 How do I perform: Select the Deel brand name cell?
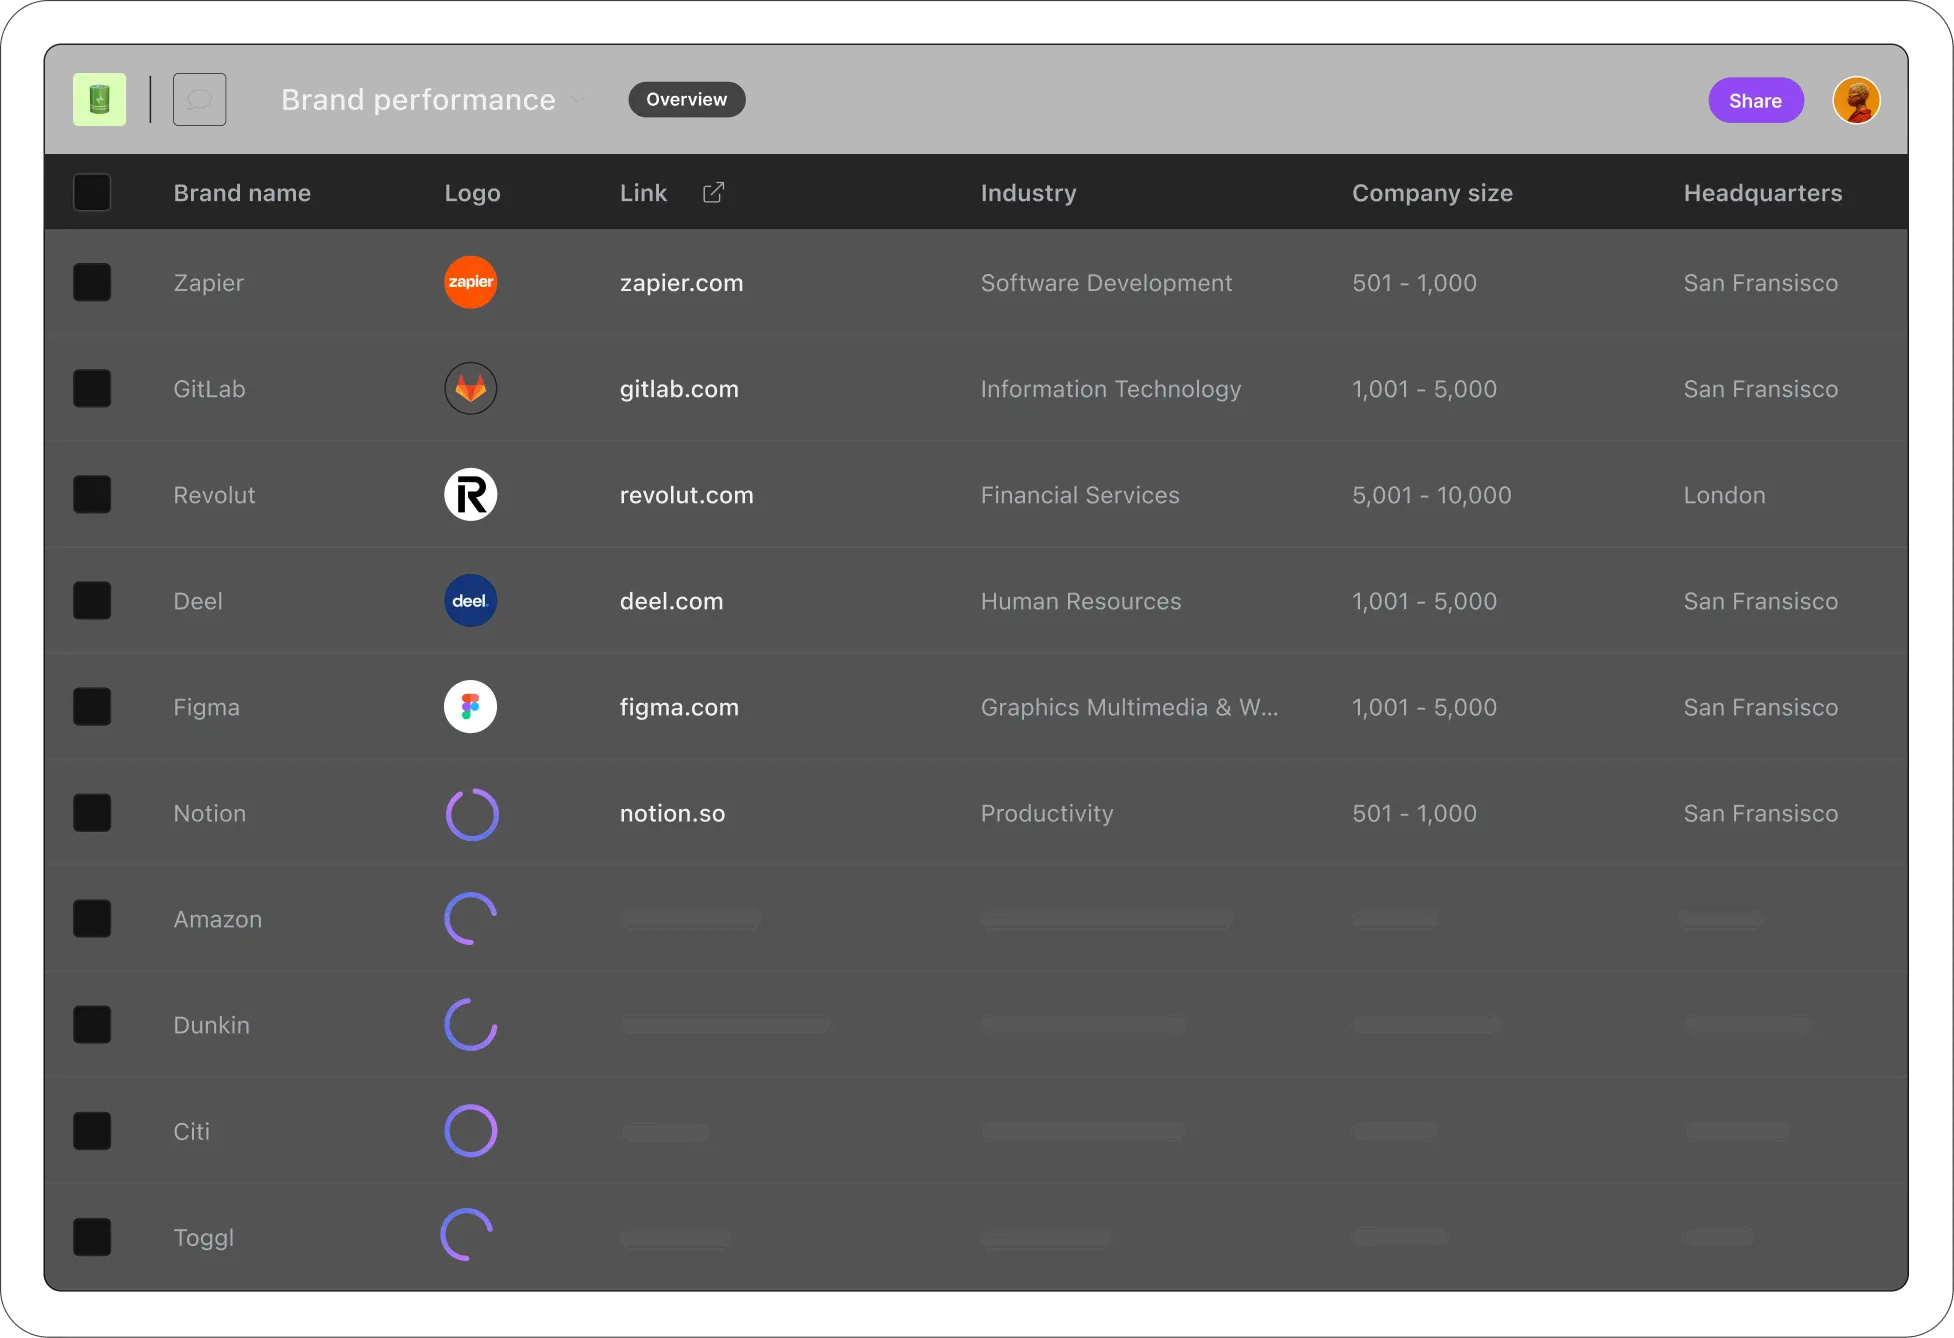tap(198, 601)
